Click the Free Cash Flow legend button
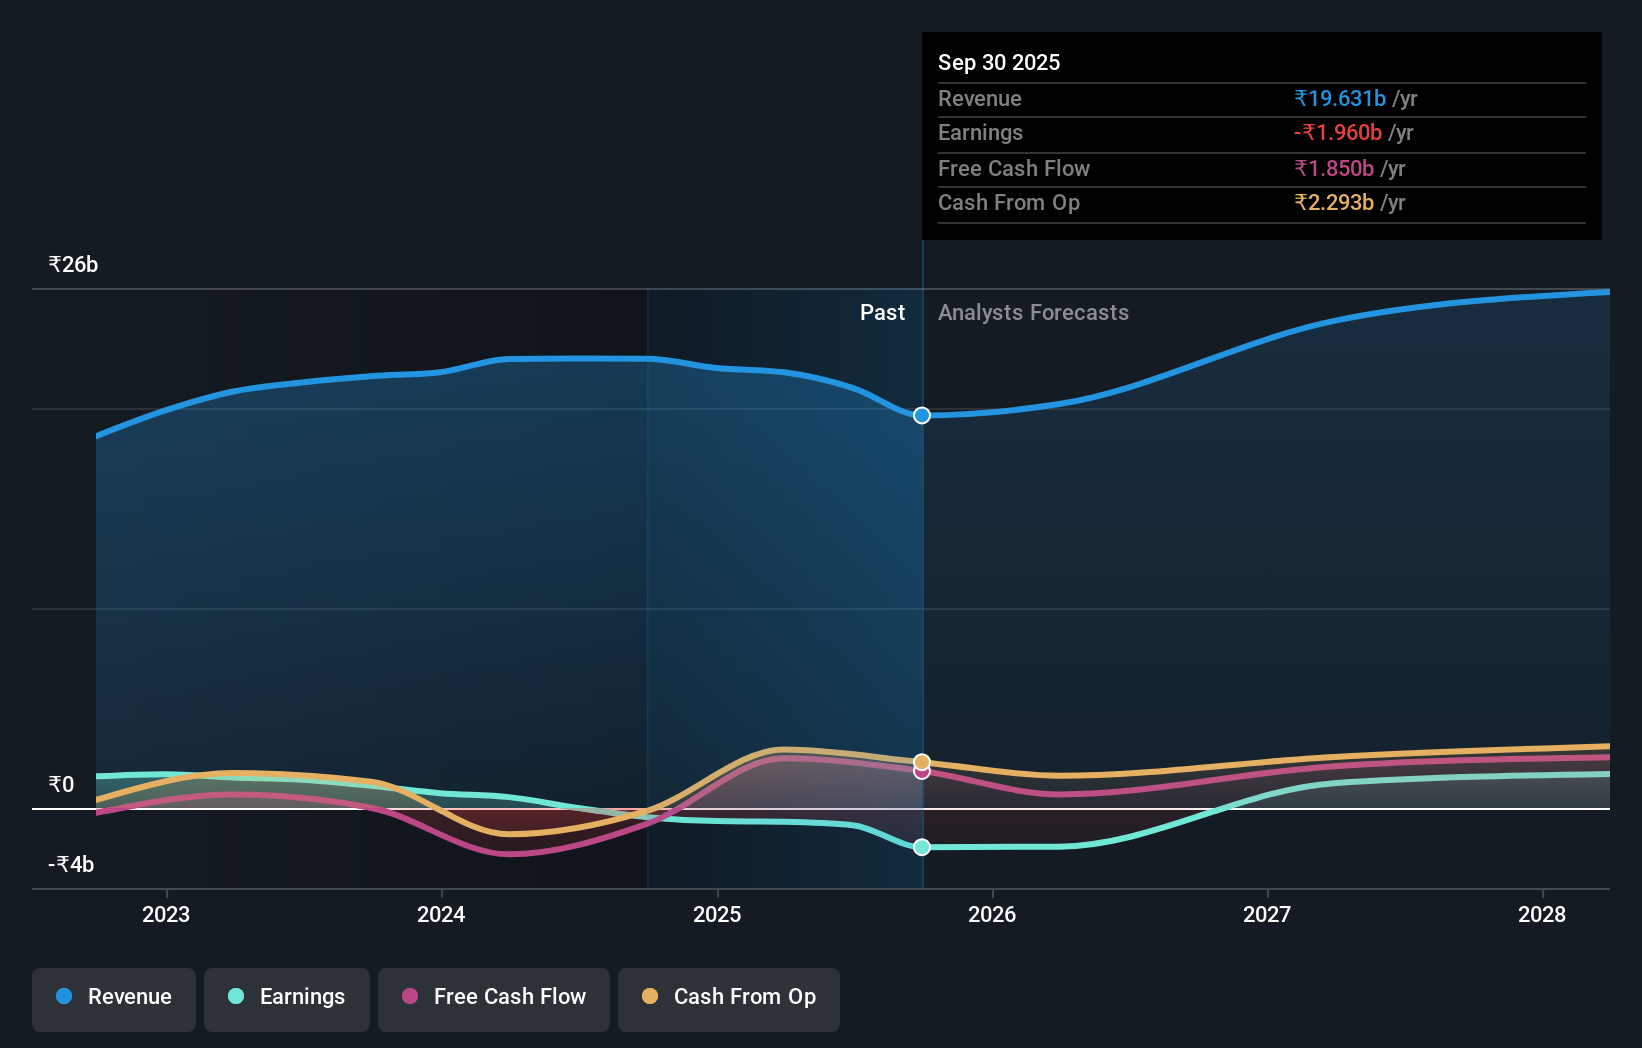This screenshot has width=1642, height=1048. tap(494, 999)
